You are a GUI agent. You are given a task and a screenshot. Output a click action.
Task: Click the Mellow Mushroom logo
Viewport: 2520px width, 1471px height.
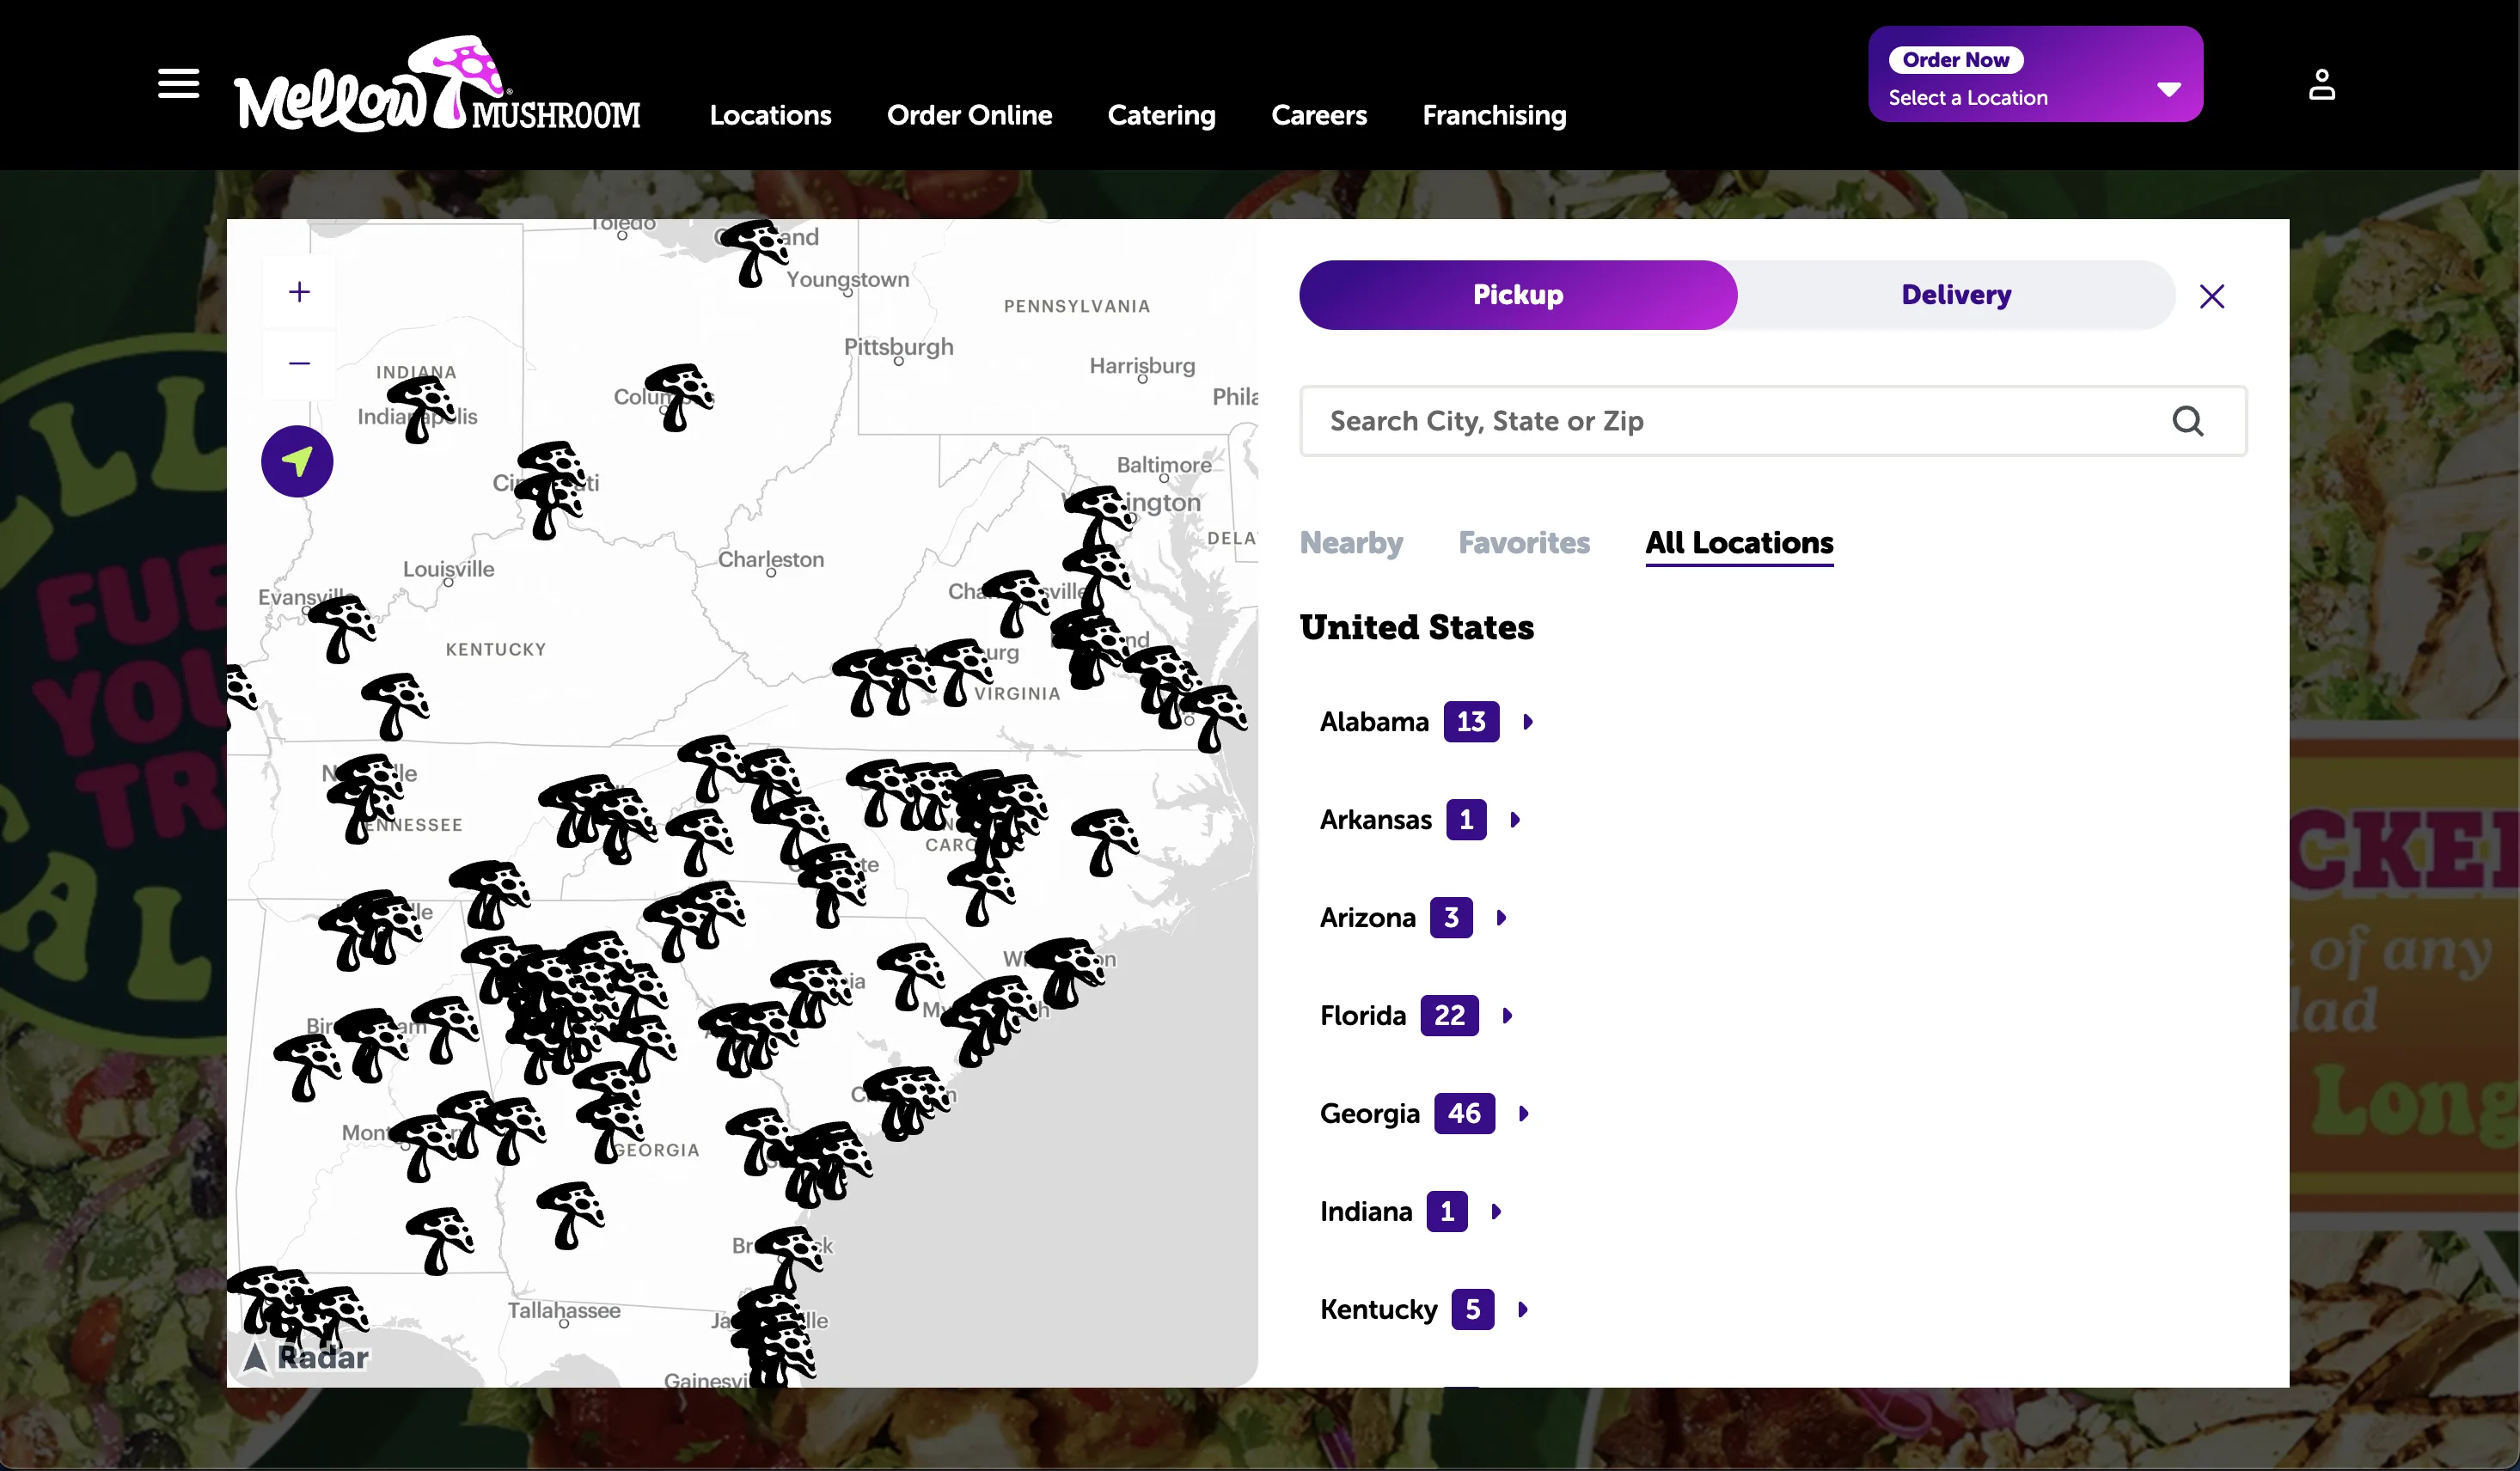437,85
